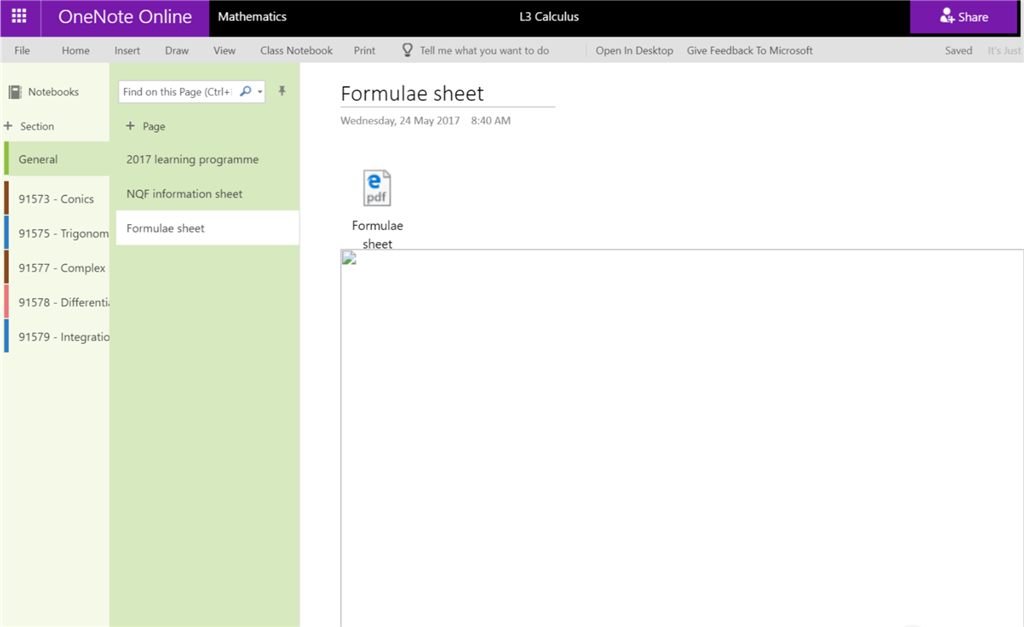This screenshot has width=1024, height=627.
Task: Click the Notebooks book icon
Action: [14, 92]
